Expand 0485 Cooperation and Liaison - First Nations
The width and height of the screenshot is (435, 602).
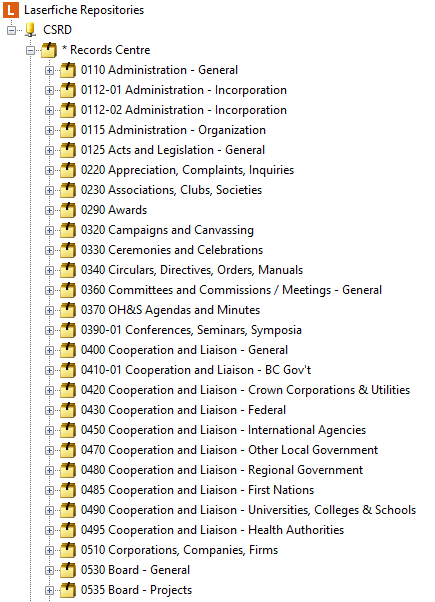[49, 490]
